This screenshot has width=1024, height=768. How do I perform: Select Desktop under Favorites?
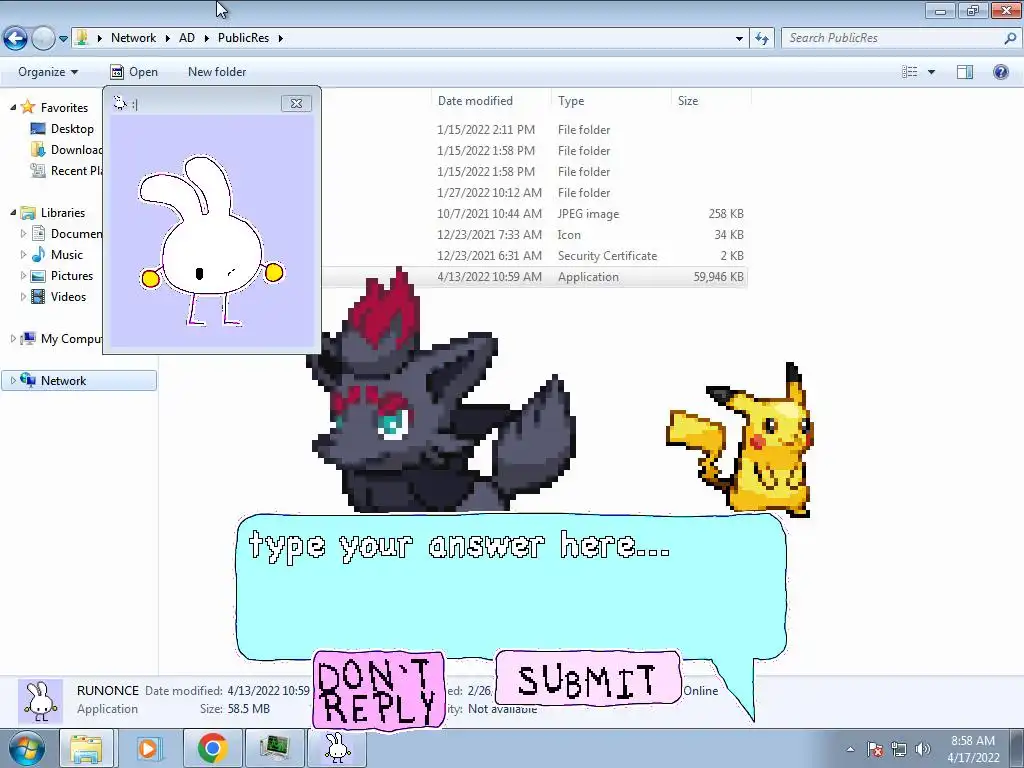coord(72,129)
